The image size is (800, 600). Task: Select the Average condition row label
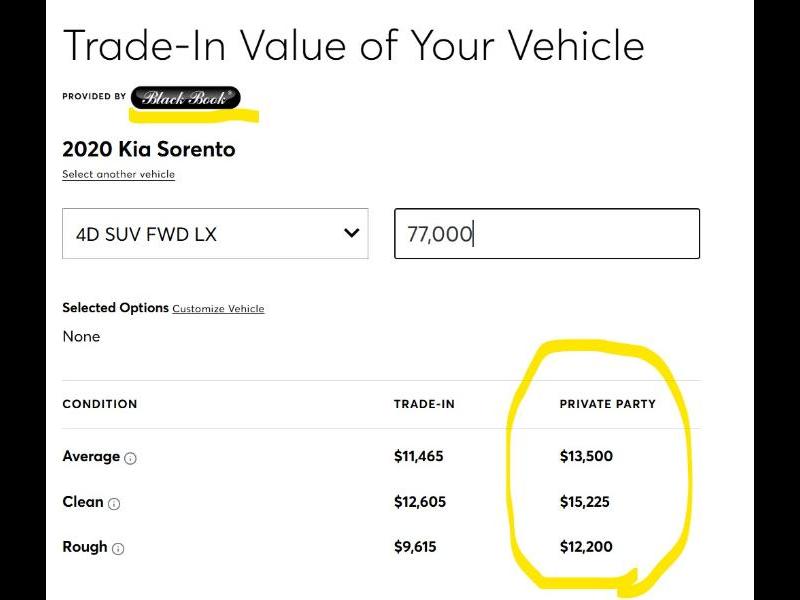(90, 456)
